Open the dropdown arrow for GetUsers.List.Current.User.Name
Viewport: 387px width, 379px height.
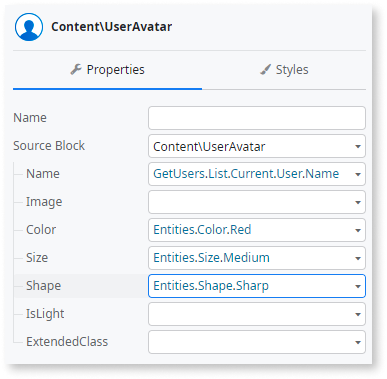pos(358,174)
